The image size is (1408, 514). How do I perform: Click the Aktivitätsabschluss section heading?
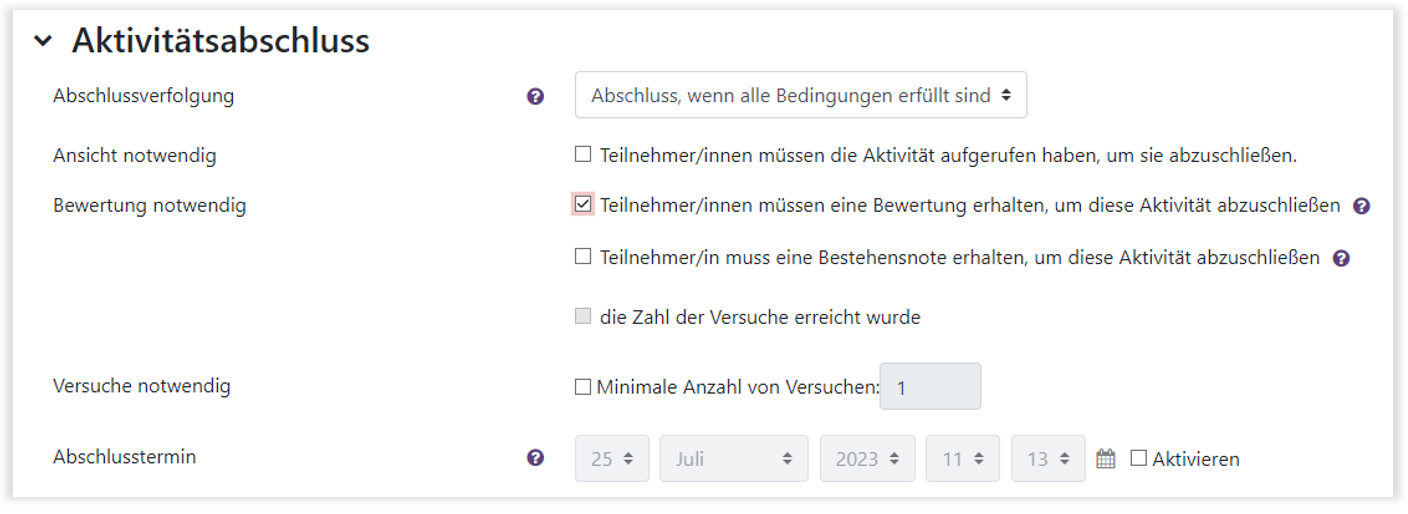pyautogui.click(x=221, y=41)
